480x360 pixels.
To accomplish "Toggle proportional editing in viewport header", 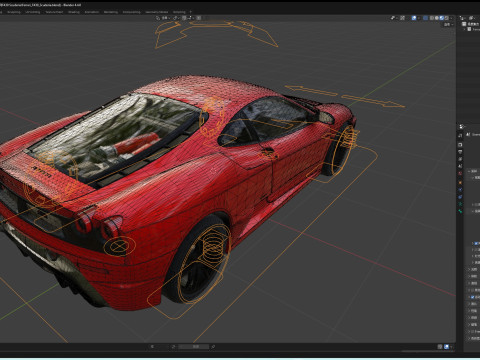I will 199,18.
